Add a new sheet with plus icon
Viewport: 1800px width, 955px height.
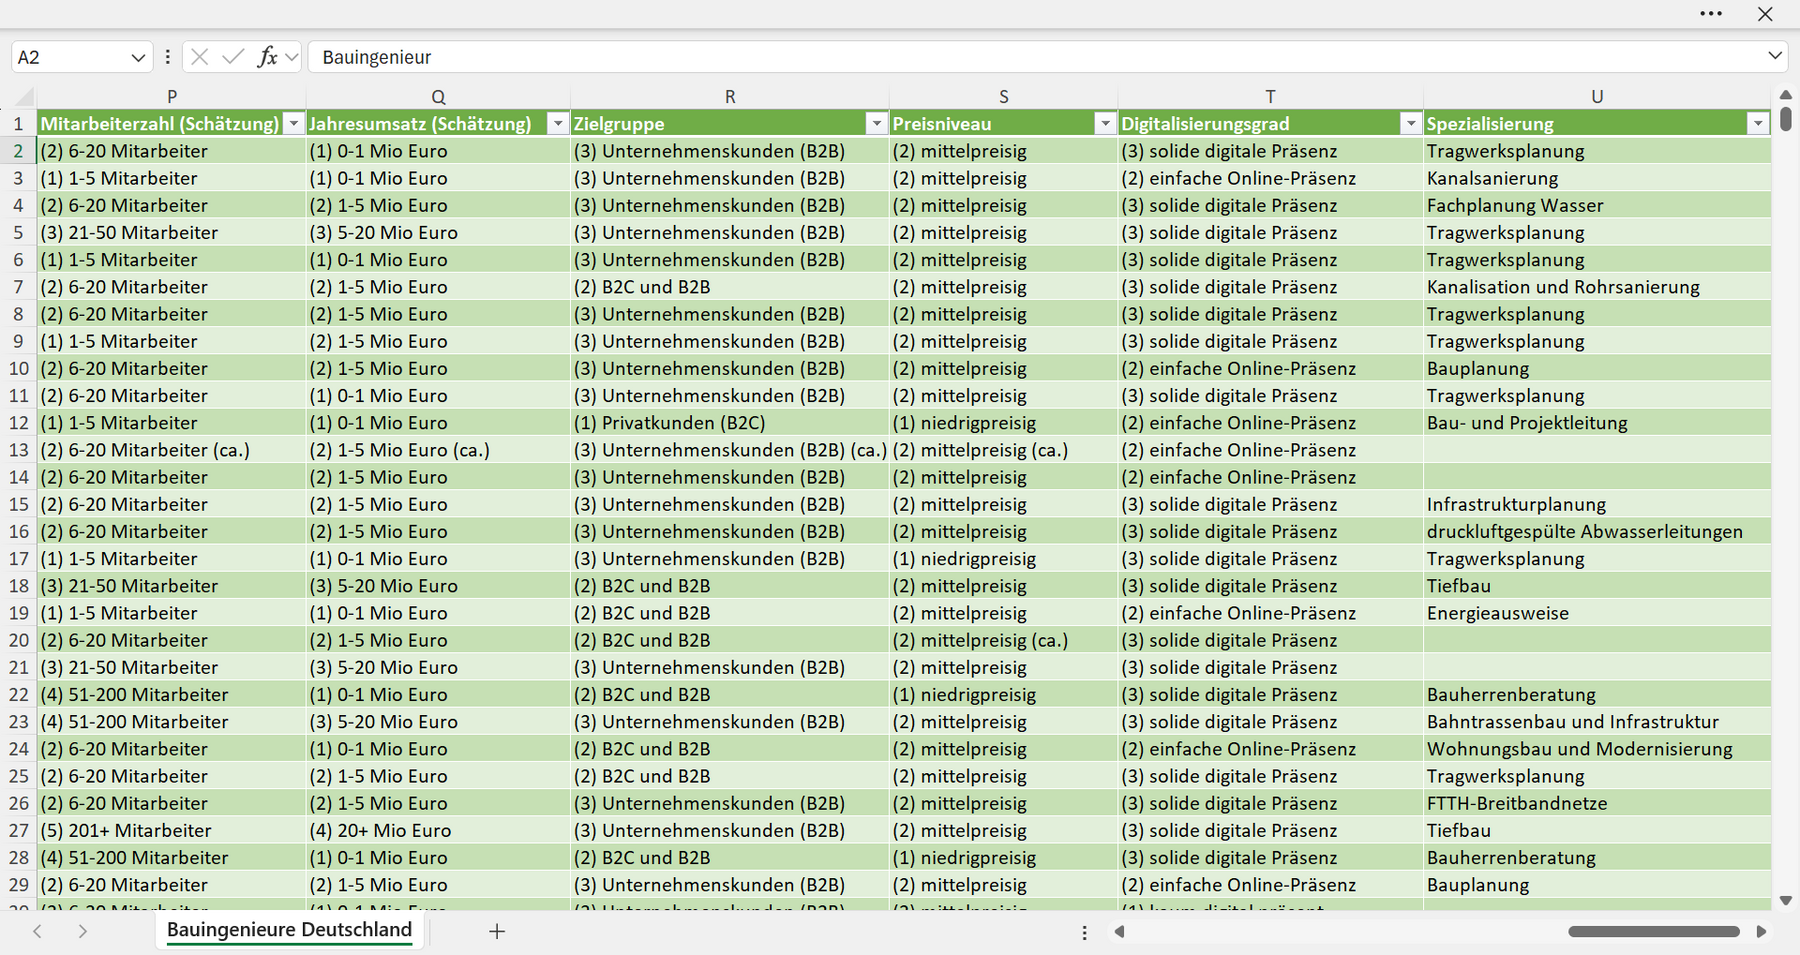(x=497, y=931)
